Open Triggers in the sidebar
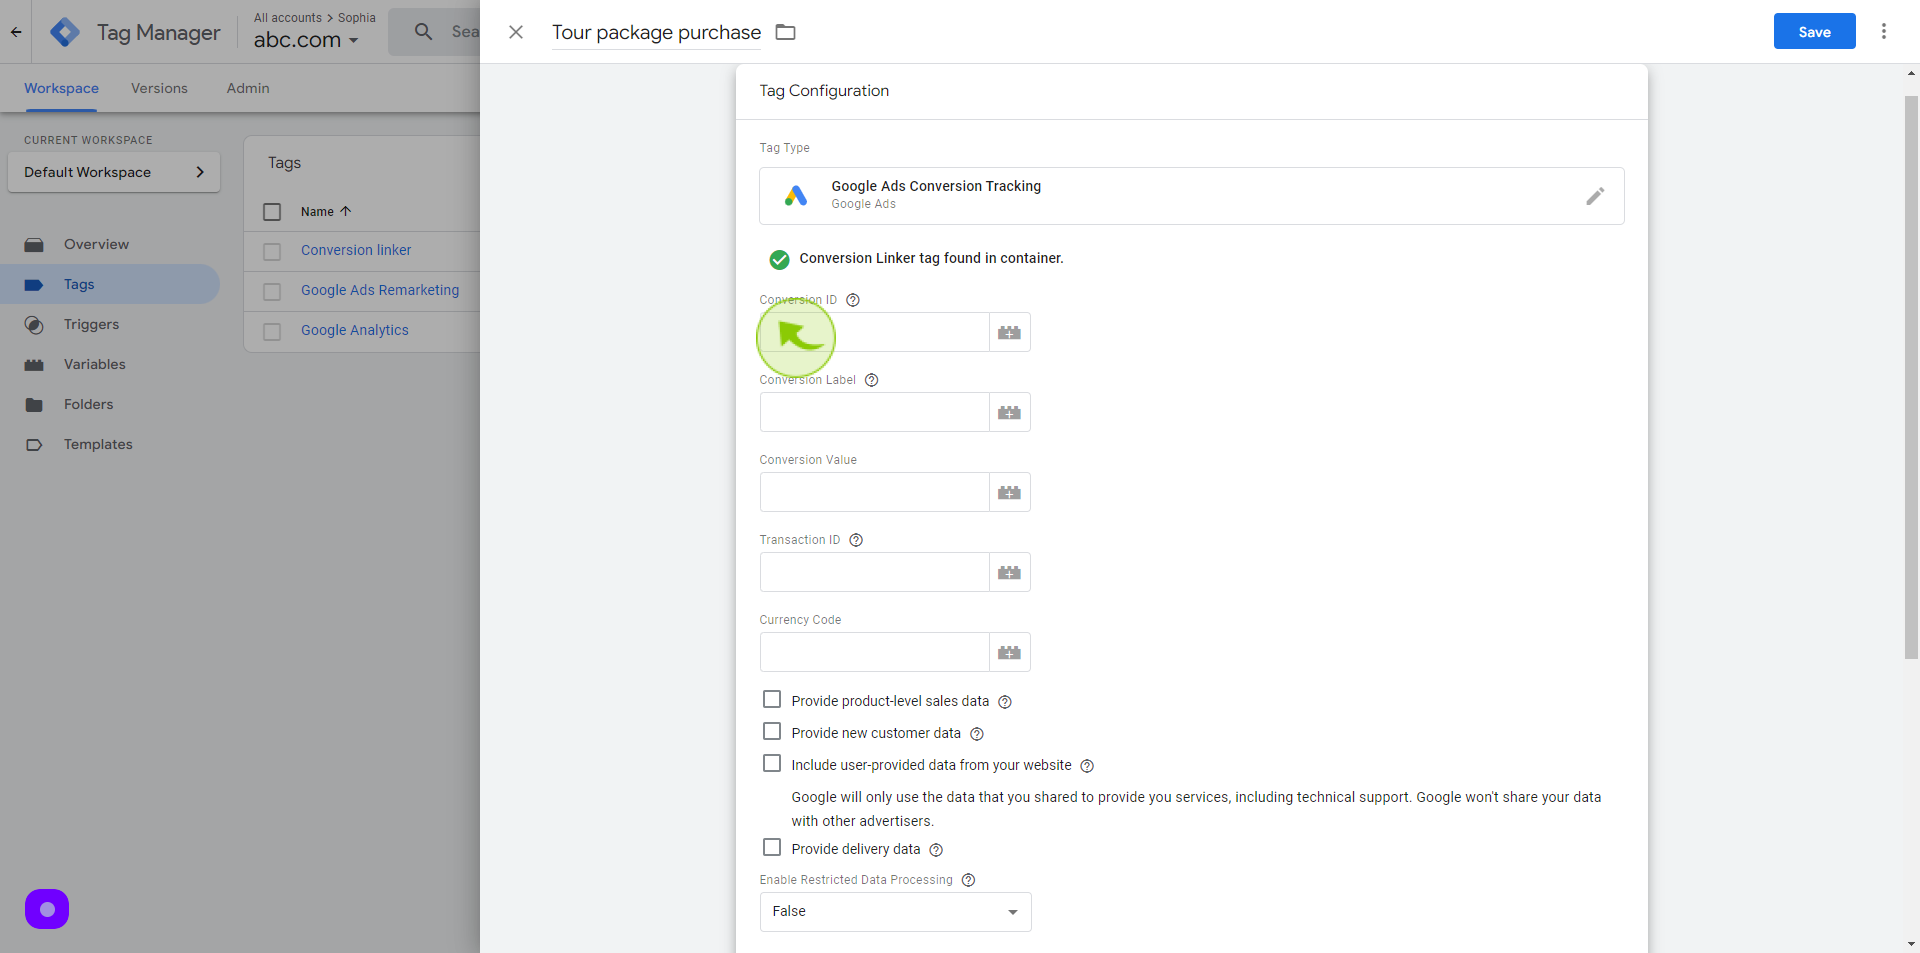This screenshot has height=953, width=1920. tap(110, 324)
